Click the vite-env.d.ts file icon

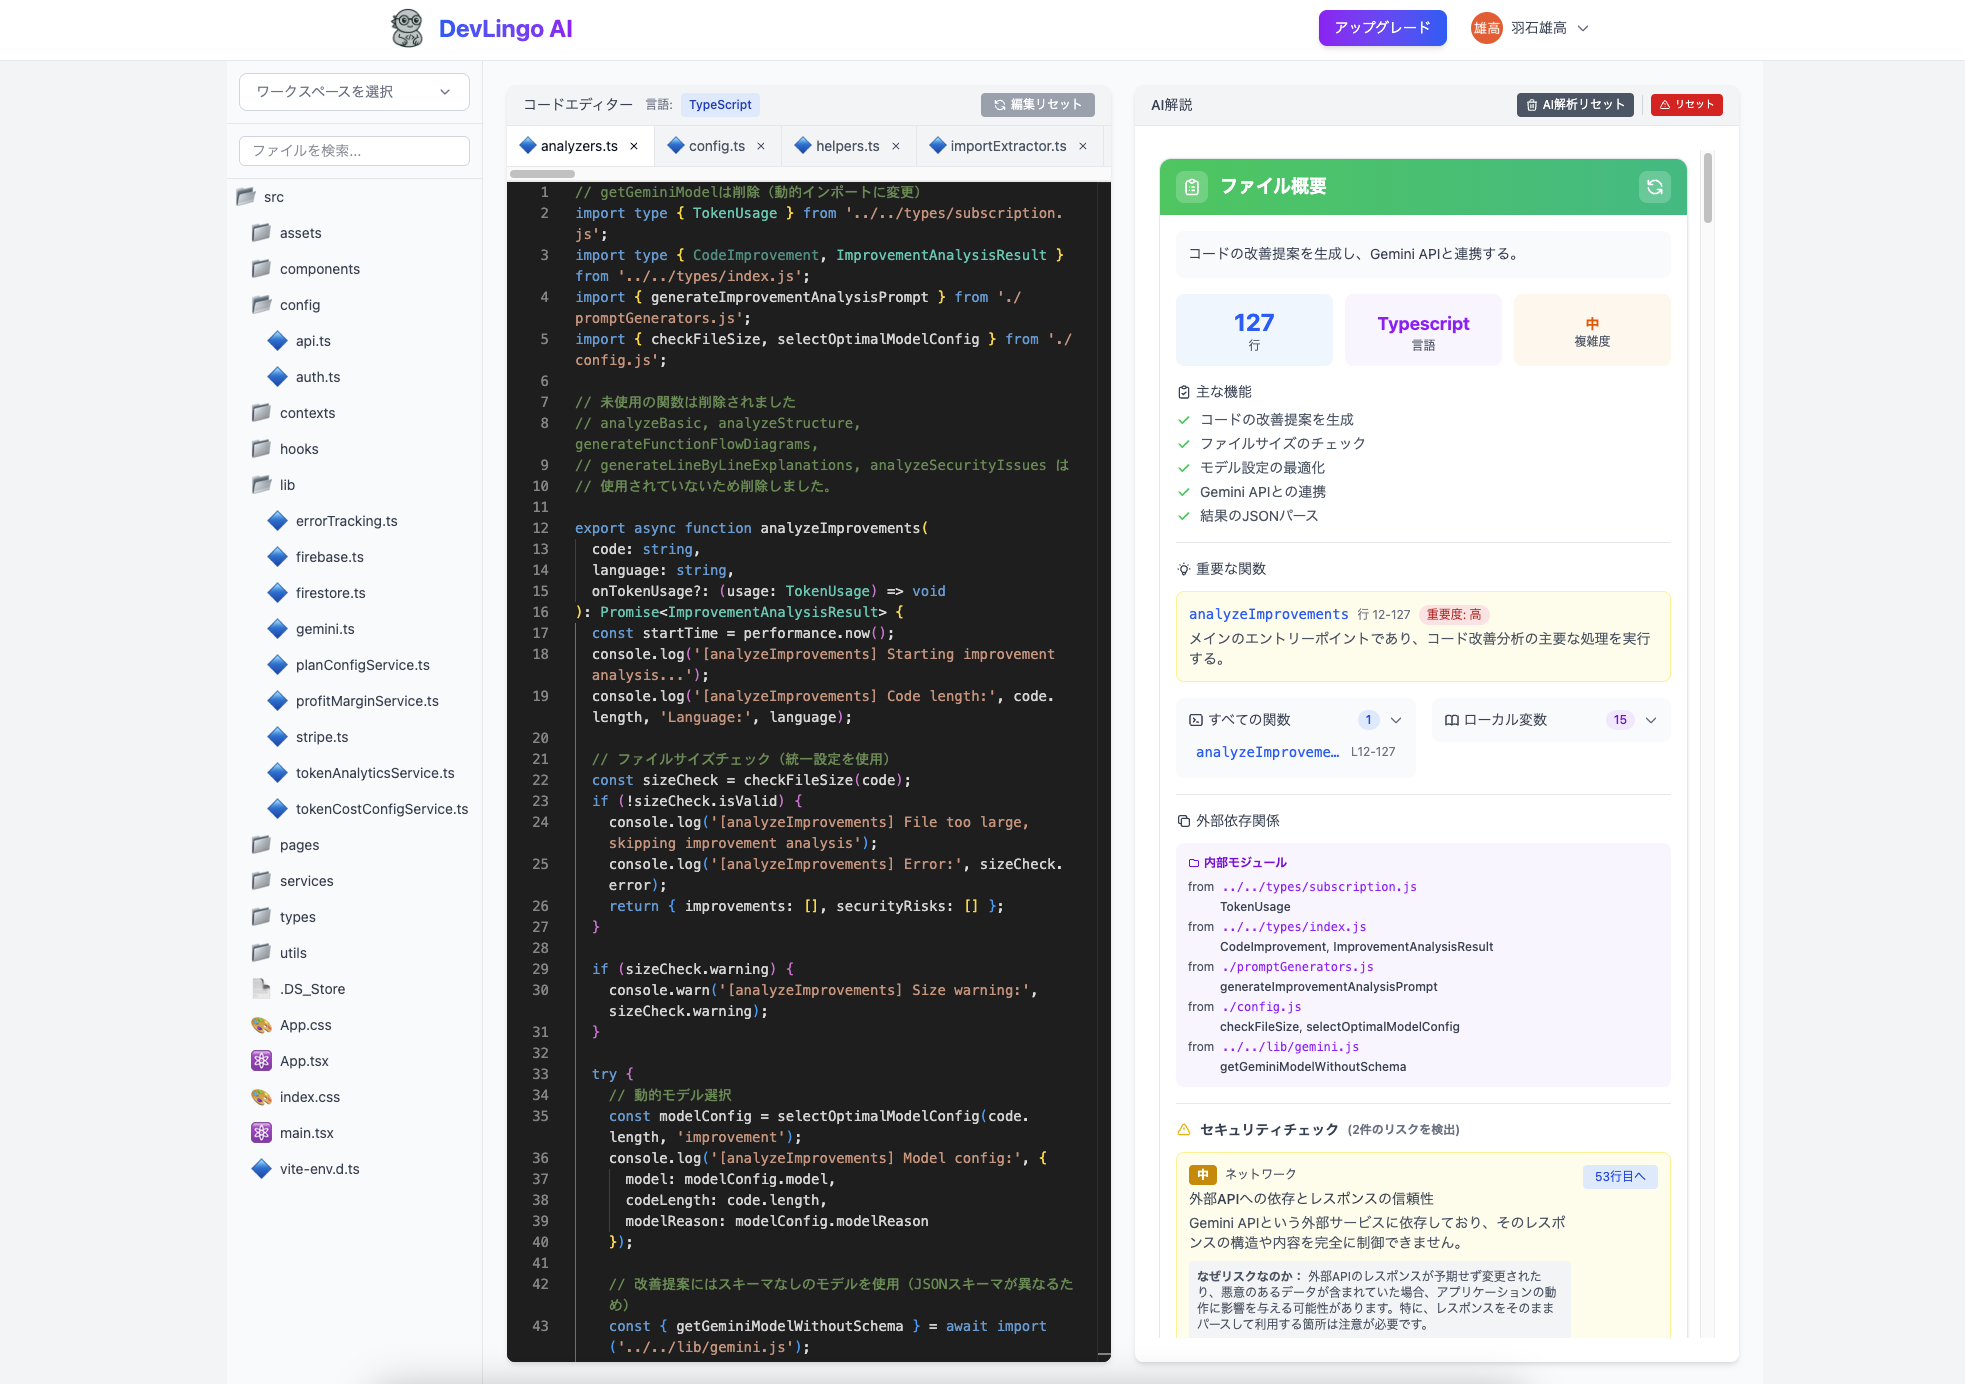coord(262,1168)
